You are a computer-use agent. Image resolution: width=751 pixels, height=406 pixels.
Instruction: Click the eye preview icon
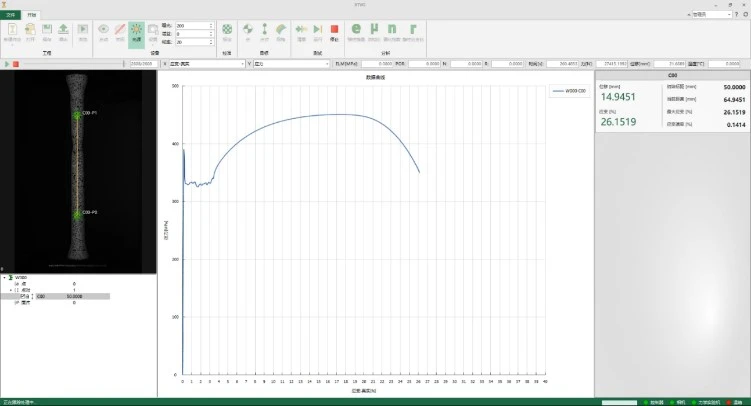[x=103, y=29]
